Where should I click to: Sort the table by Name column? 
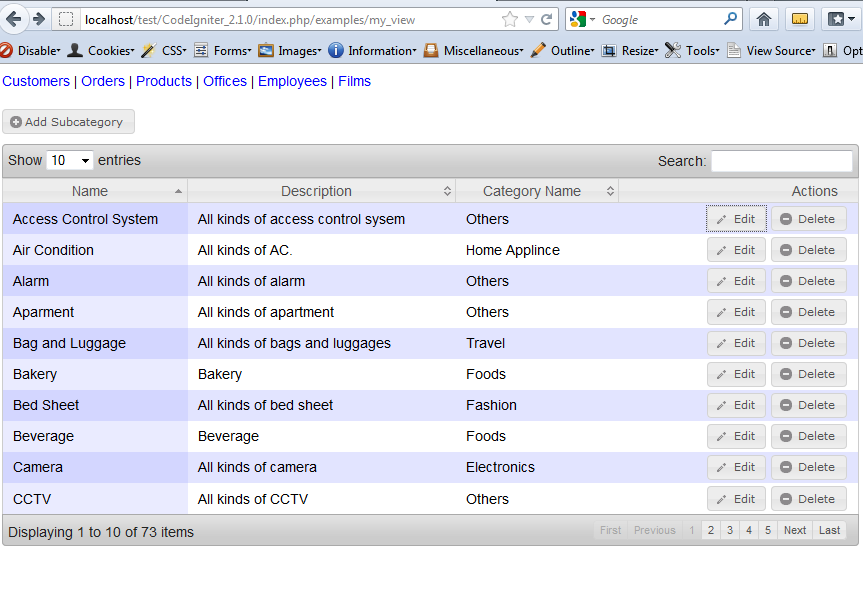(95, 191)
